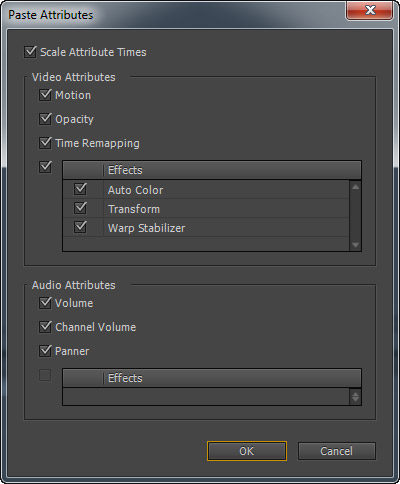Disable the Opacity attribute checkbox

(x=45, y=119)
